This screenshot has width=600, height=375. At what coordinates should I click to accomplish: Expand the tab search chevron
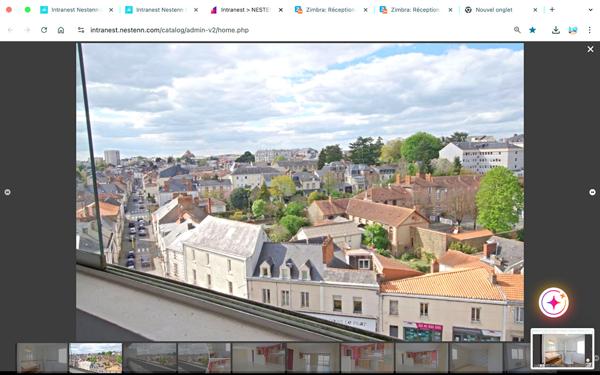click(x=590, y=10)
